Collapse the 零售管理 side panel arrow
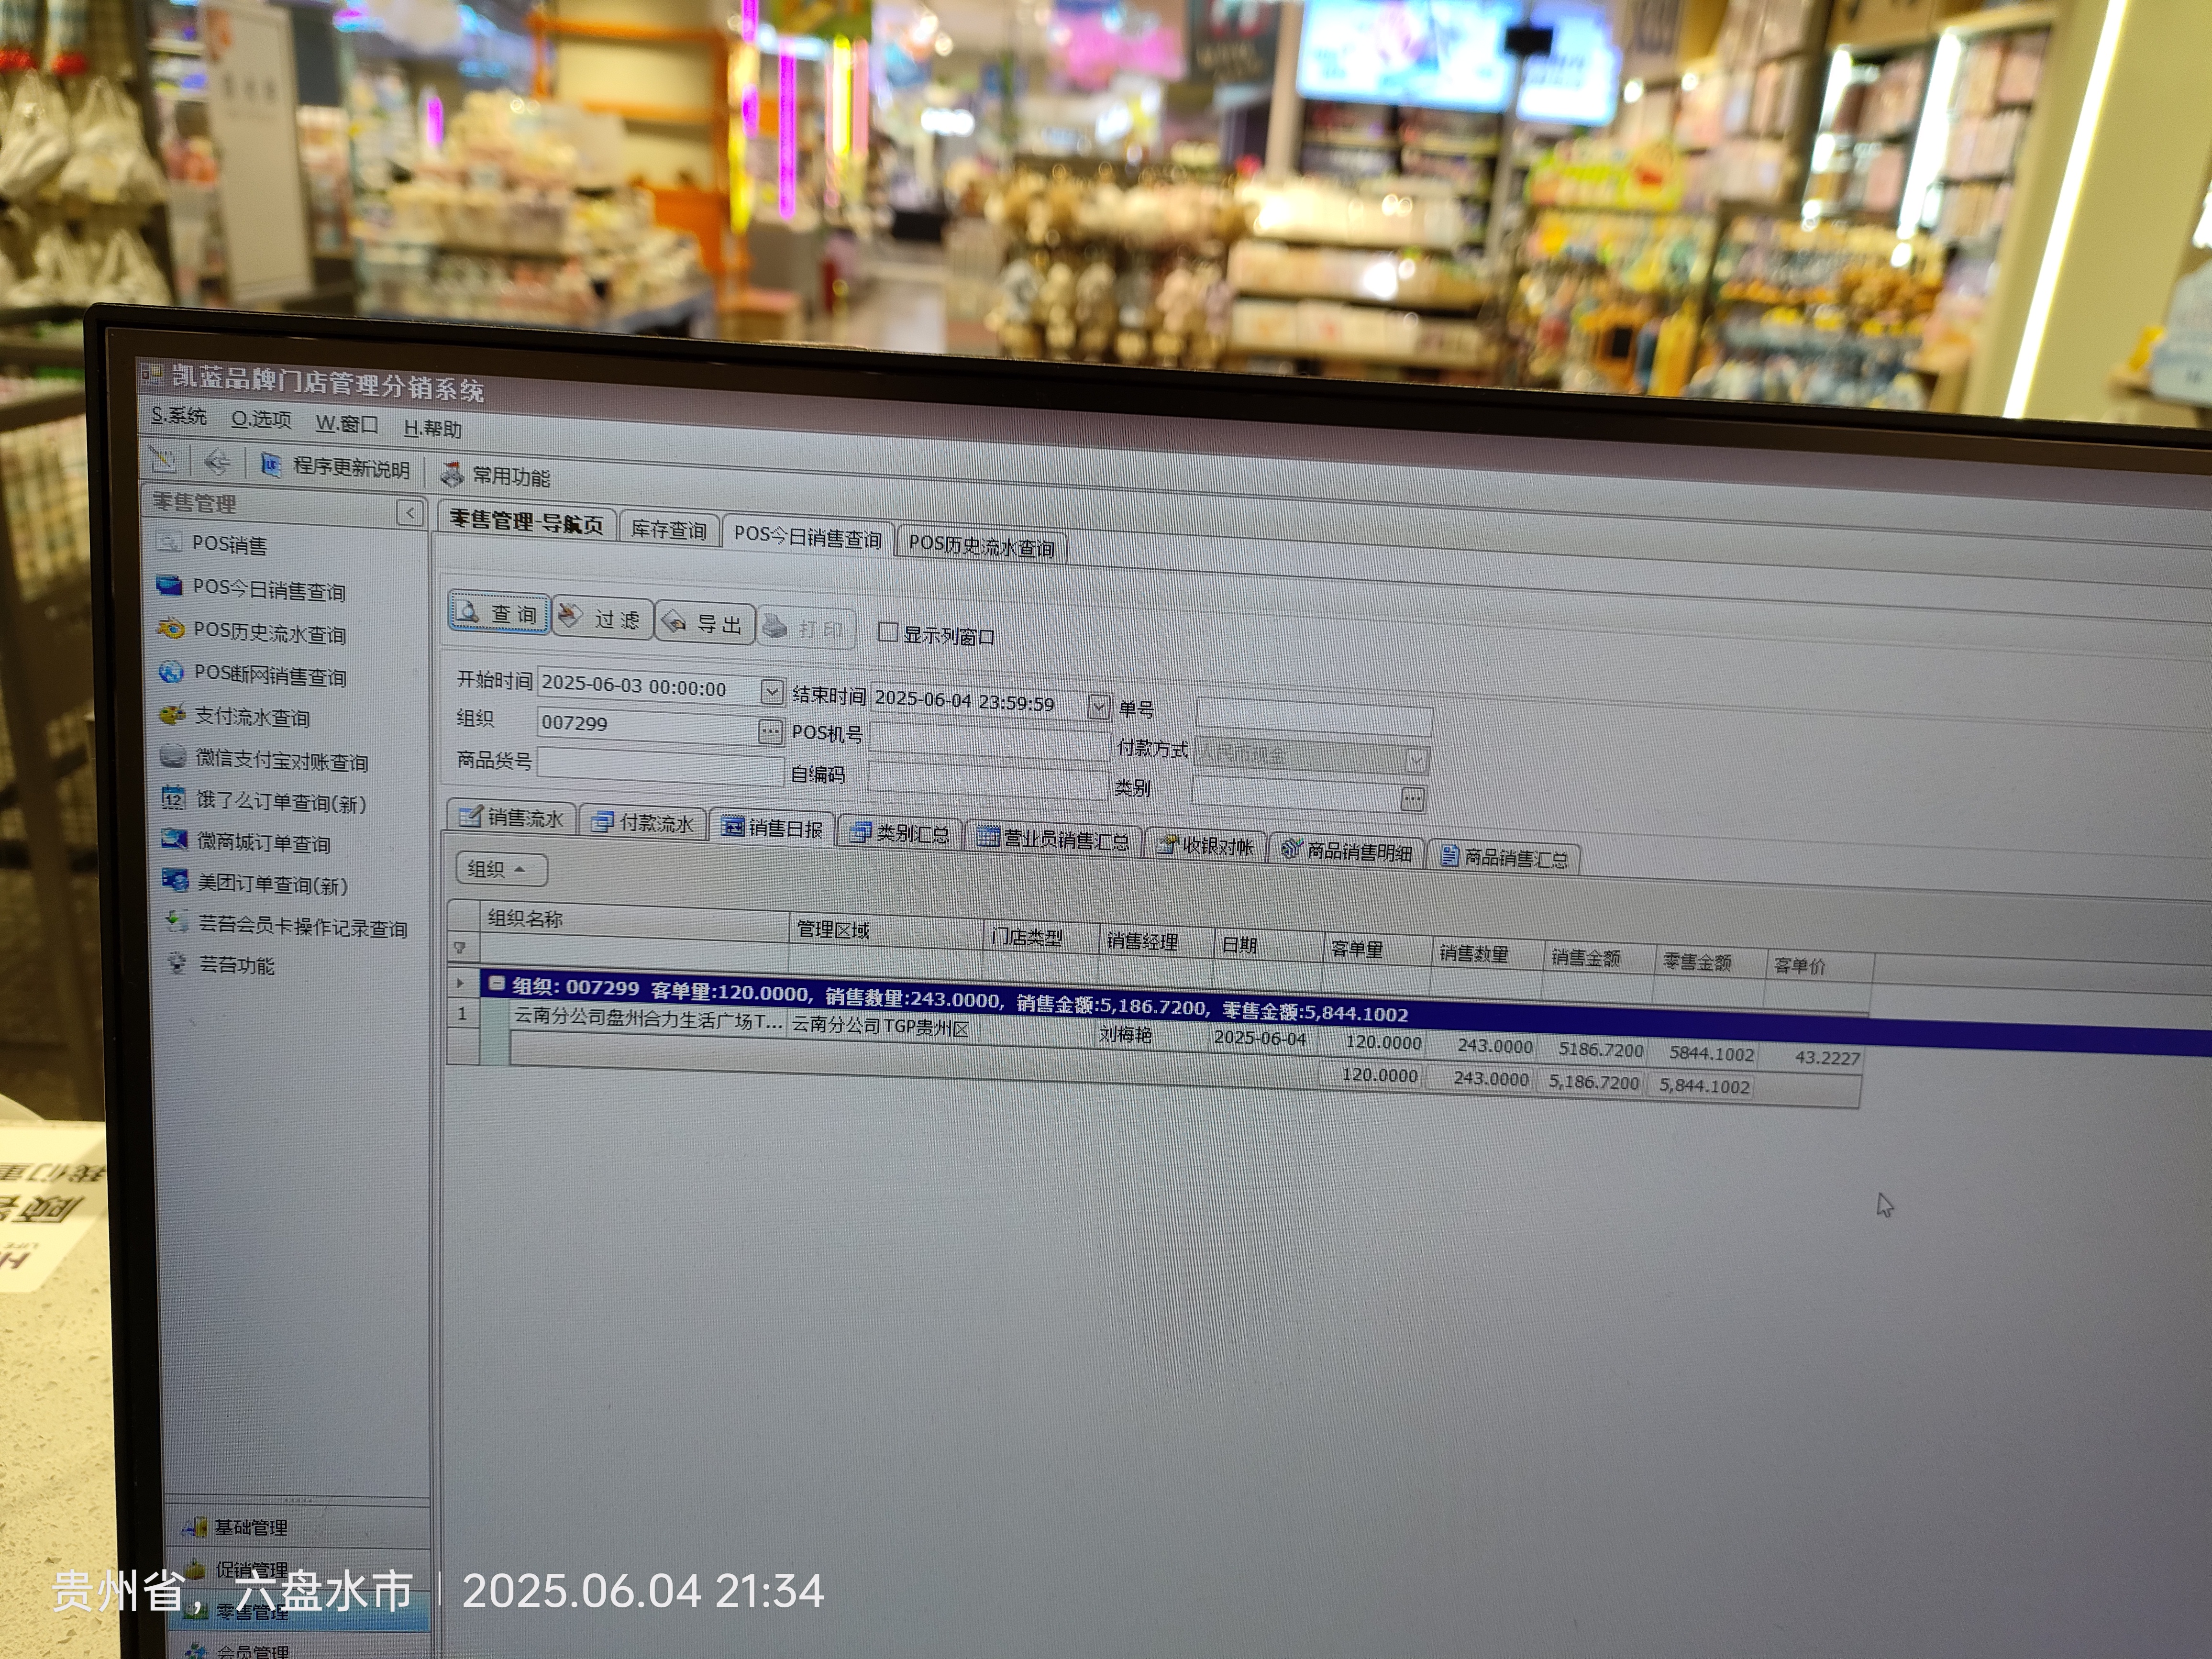Screen dimensions: 2212x1659 coord(409,513)
